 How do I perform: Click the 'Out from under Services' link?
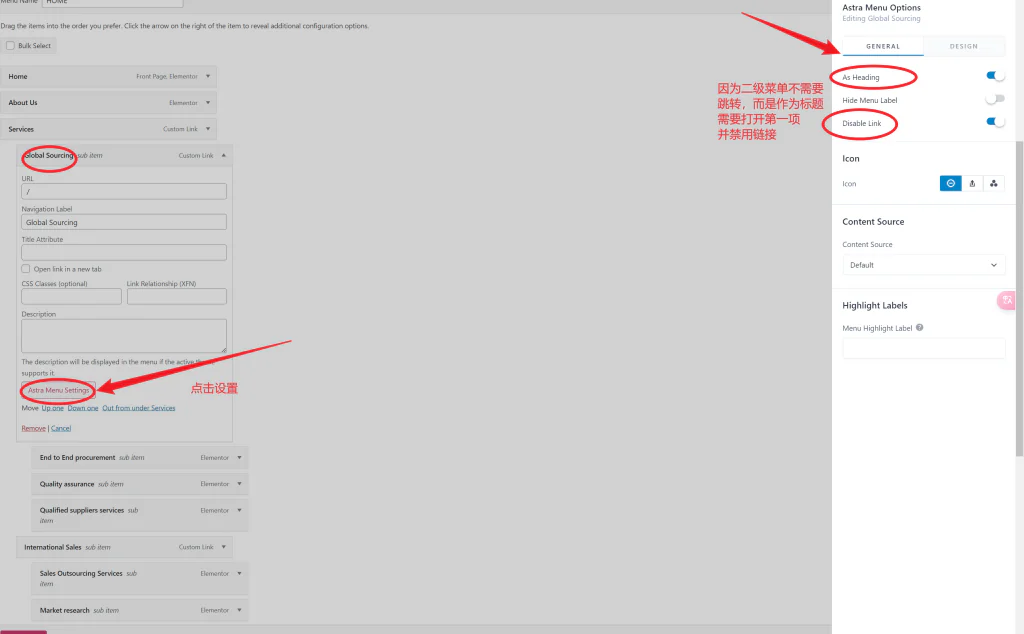click(x=138, y=408)
